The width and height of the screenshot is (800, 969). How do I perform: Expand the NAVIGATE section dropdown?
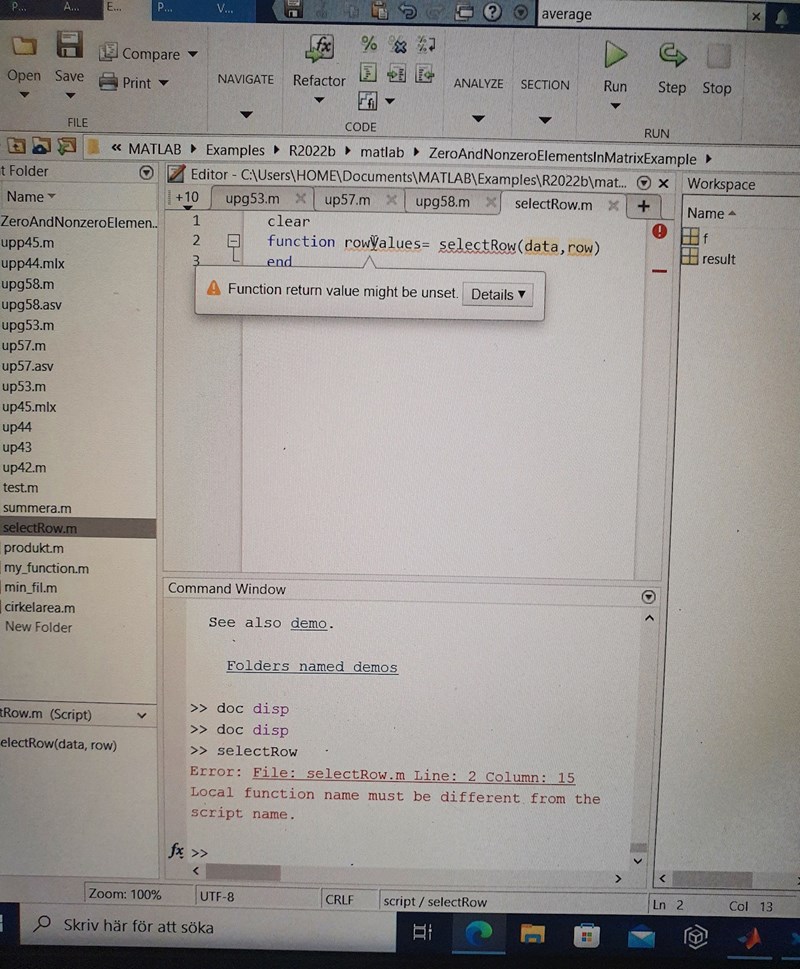click(x=245, y=117)
